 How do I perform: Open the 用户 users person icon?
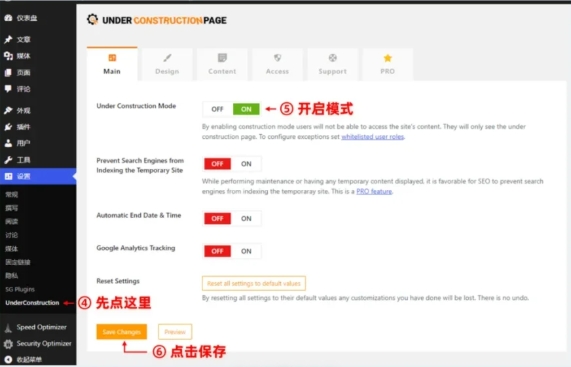[8, 143]
